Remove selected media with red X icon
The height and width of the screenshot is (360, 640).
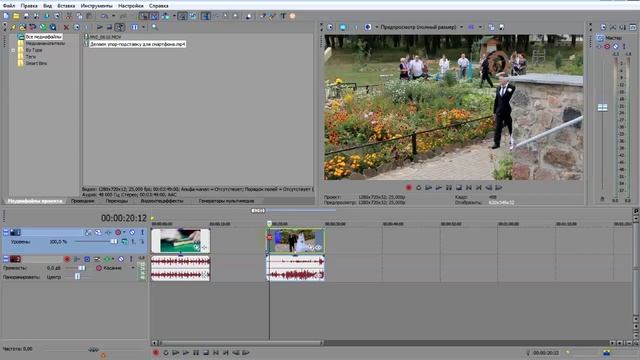(66, 27)
